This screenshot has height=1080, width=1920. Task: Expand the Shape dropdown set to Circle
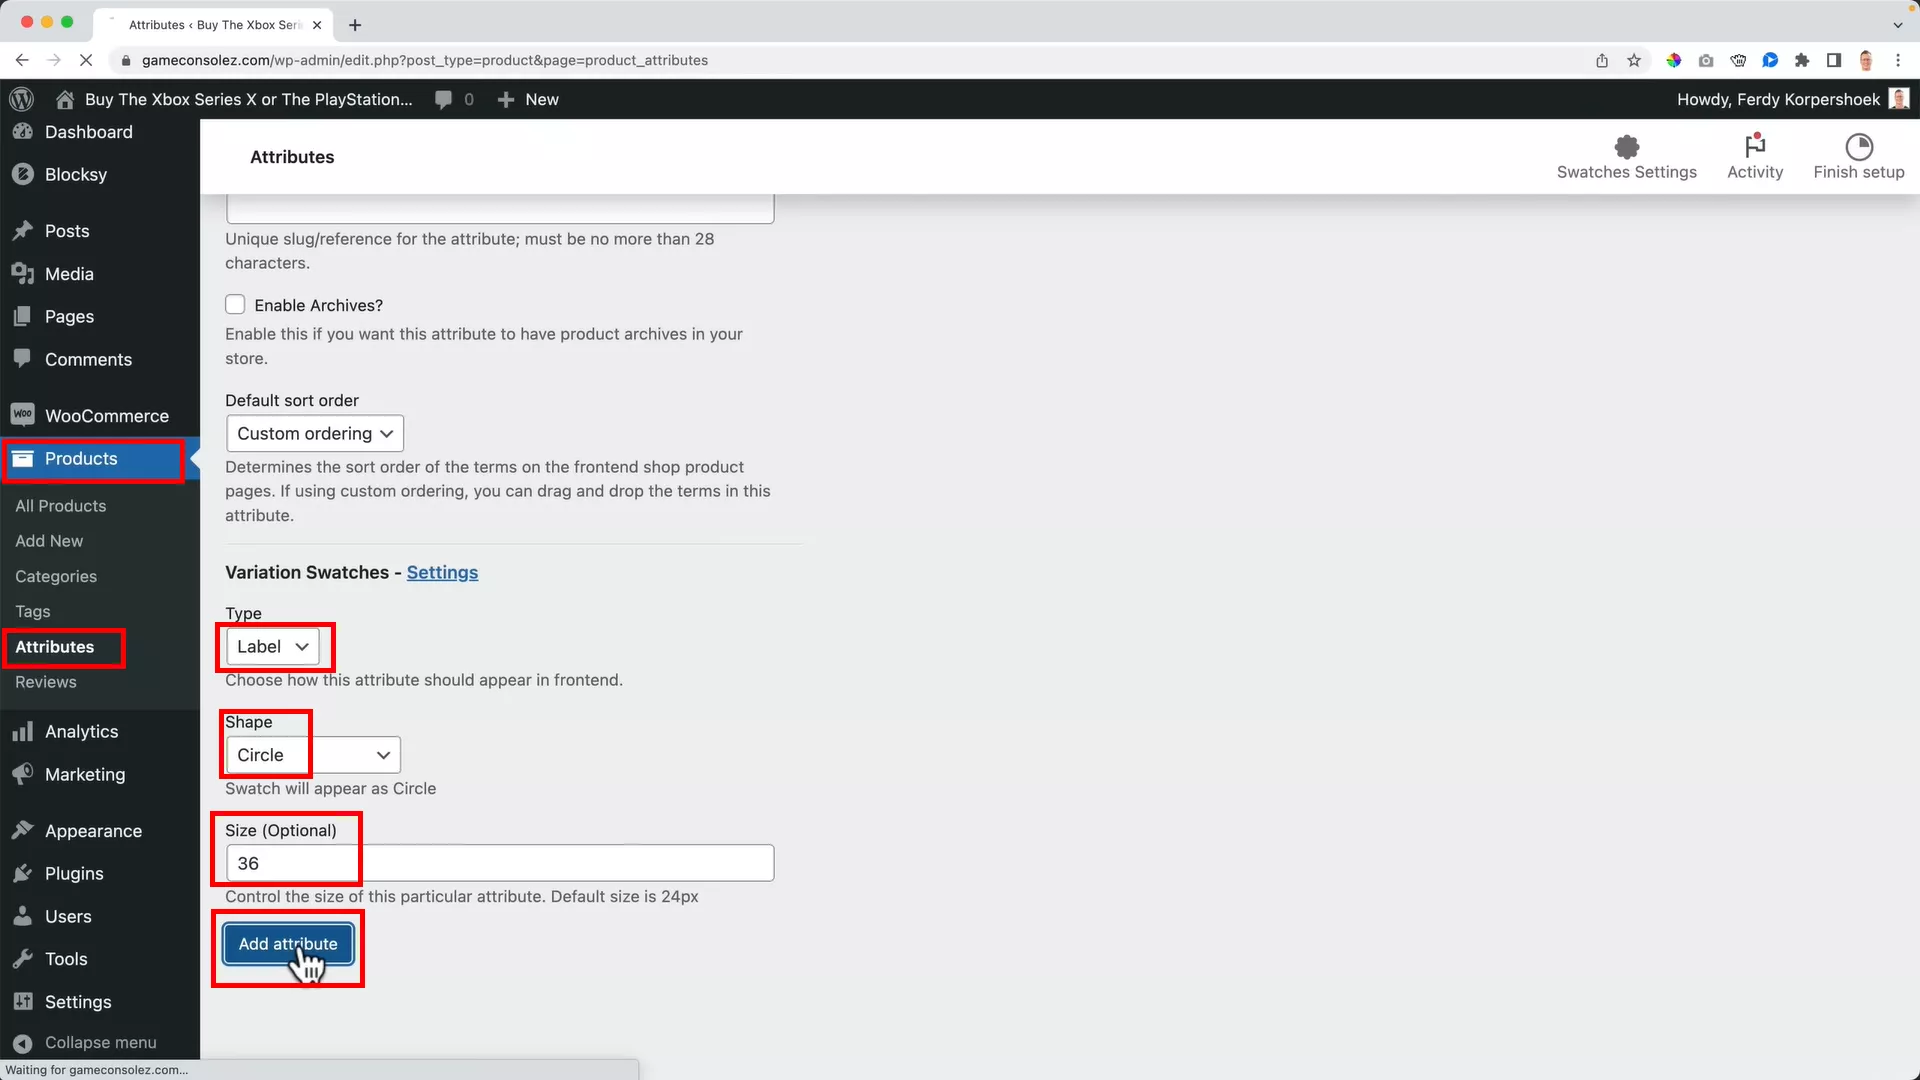[x=310, y=755]
